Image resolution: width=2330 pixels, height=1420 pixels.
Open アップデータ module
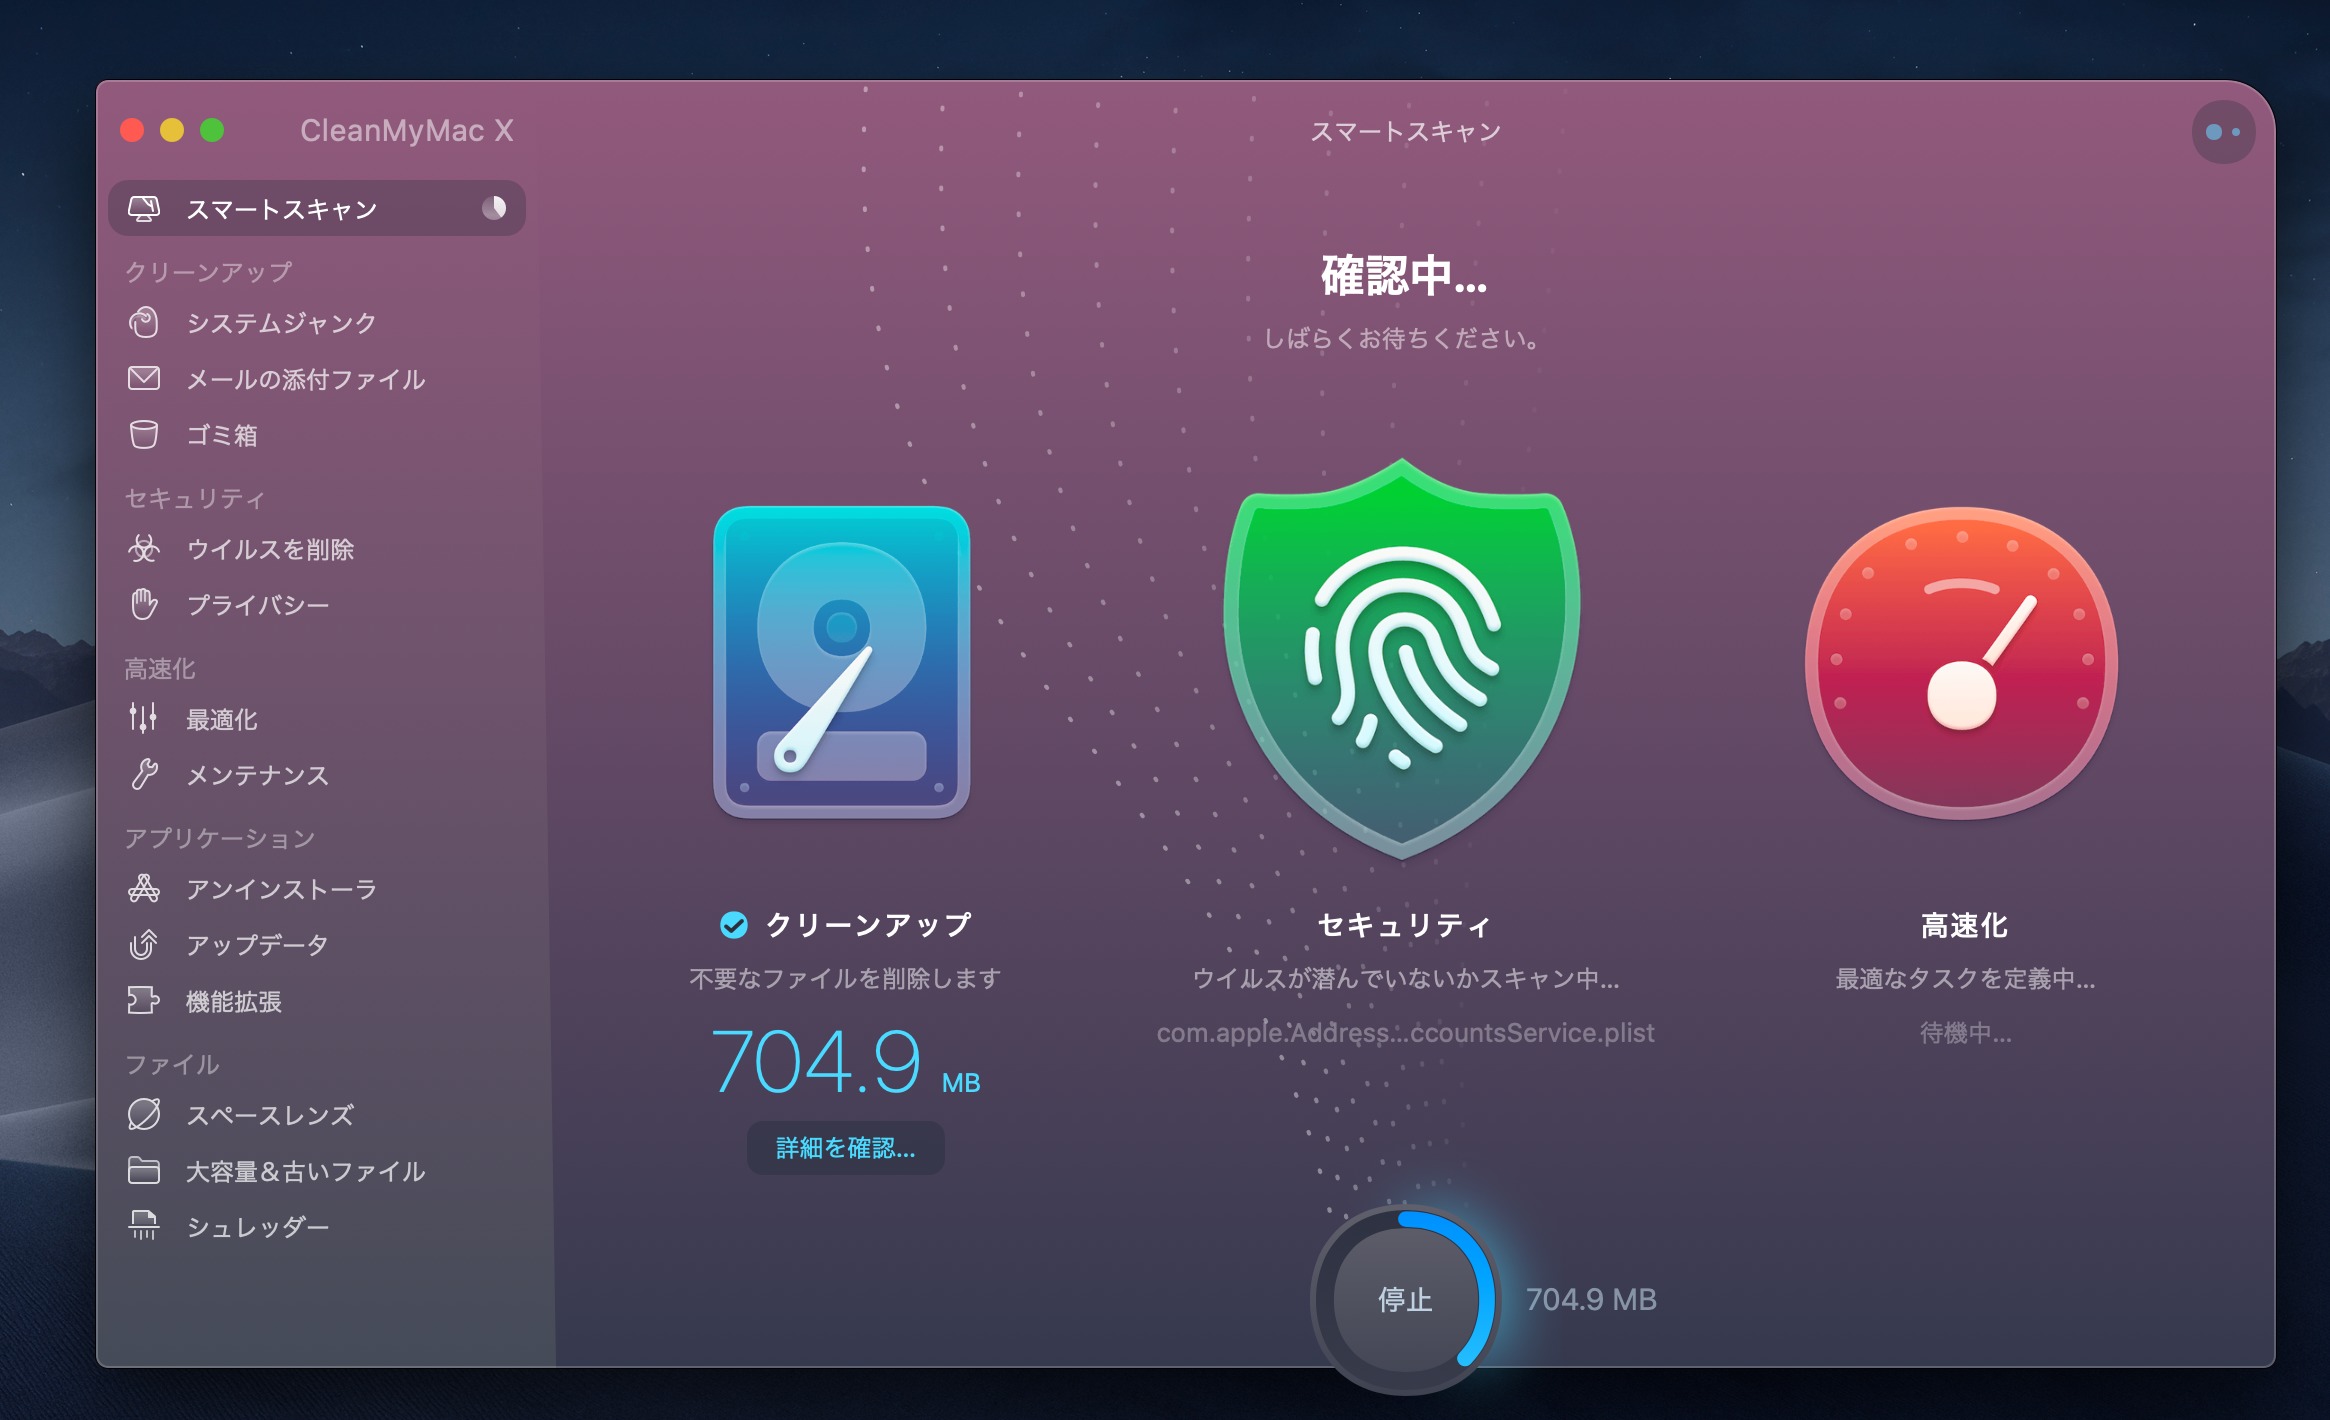click(x=316, y=944)
